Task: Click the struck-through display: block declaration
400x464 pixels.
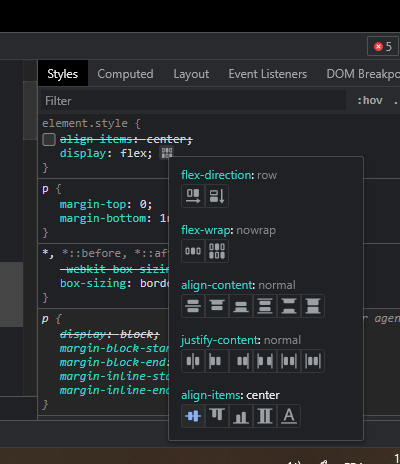Action: click(x=110, y=334)
